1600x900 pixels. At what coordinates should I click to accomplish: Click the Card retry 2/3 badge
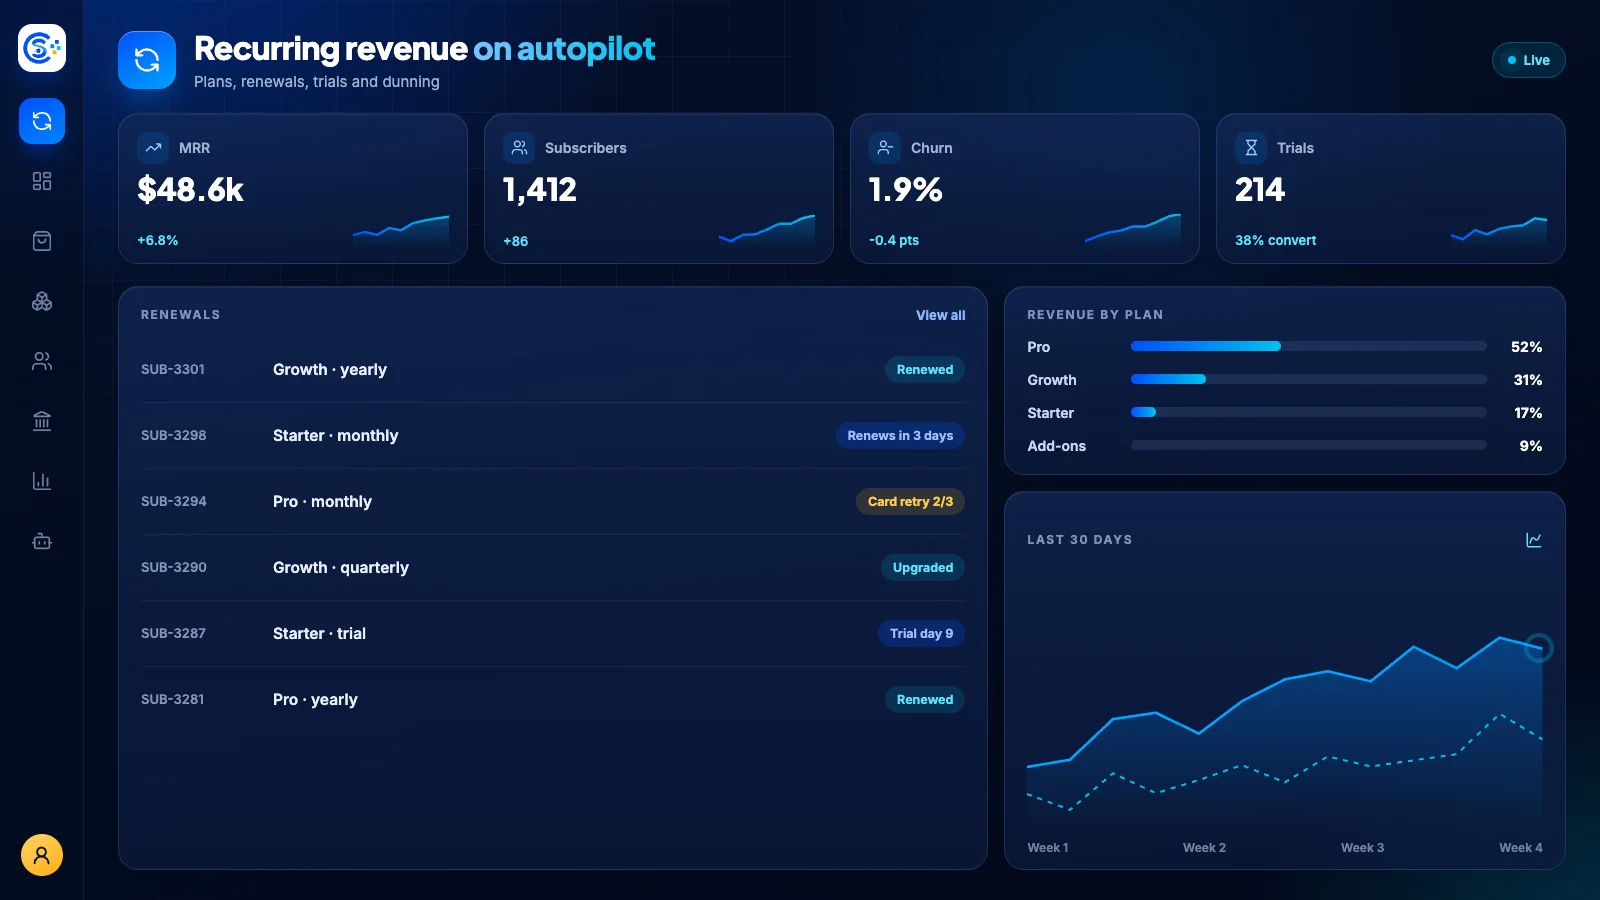coord(910,501)
